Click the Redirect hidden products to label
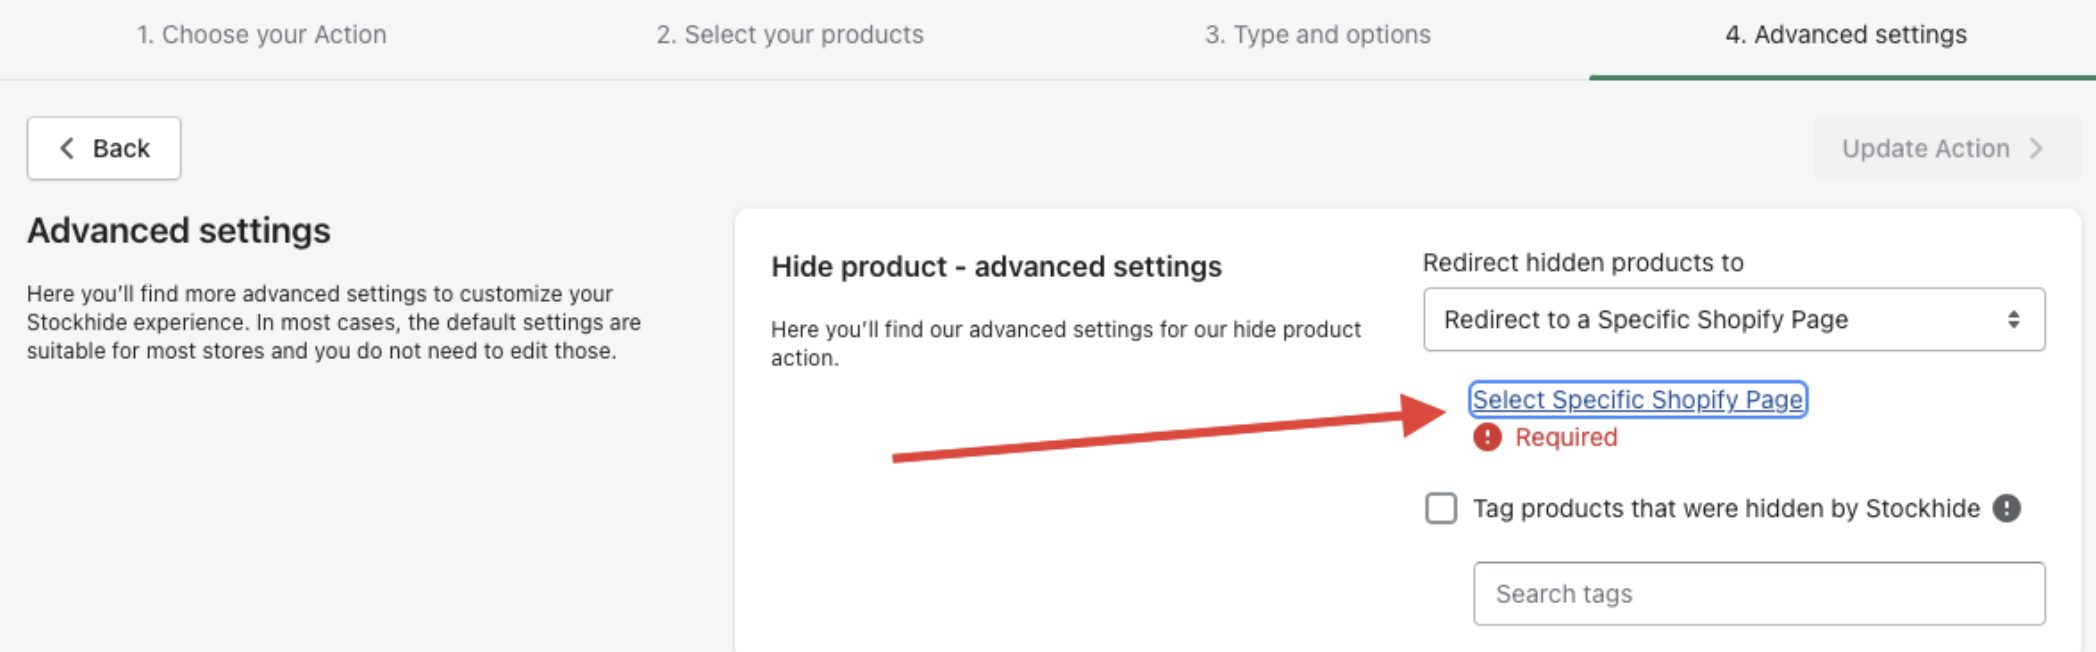 [x=1582, y=262]
